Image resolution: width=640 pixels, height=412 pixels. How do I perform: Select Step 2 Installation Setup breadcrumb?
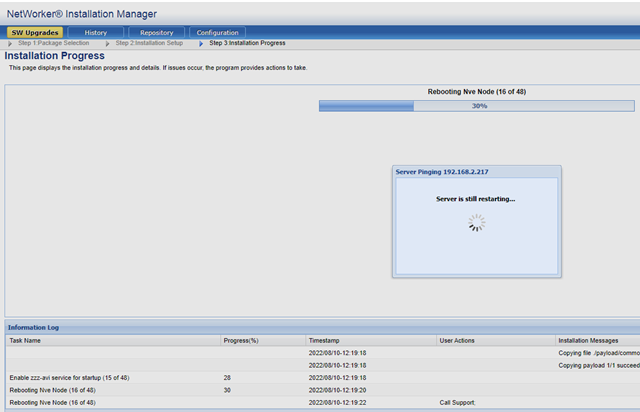(149, 43)
